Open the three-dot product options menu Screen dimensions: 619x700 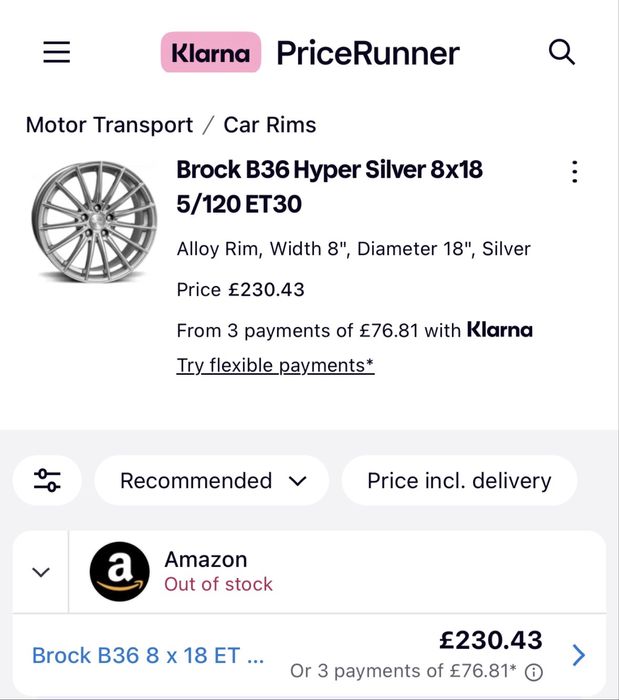pyautogui.click(x=574, y=171)
